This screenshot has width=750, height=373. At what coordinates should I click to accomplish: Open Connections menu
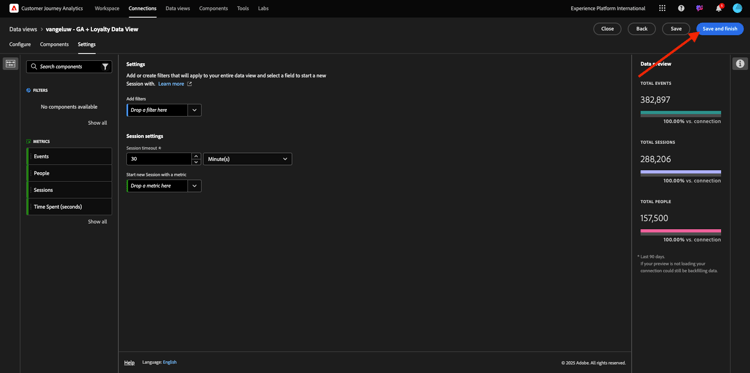(x=143, y=9)
